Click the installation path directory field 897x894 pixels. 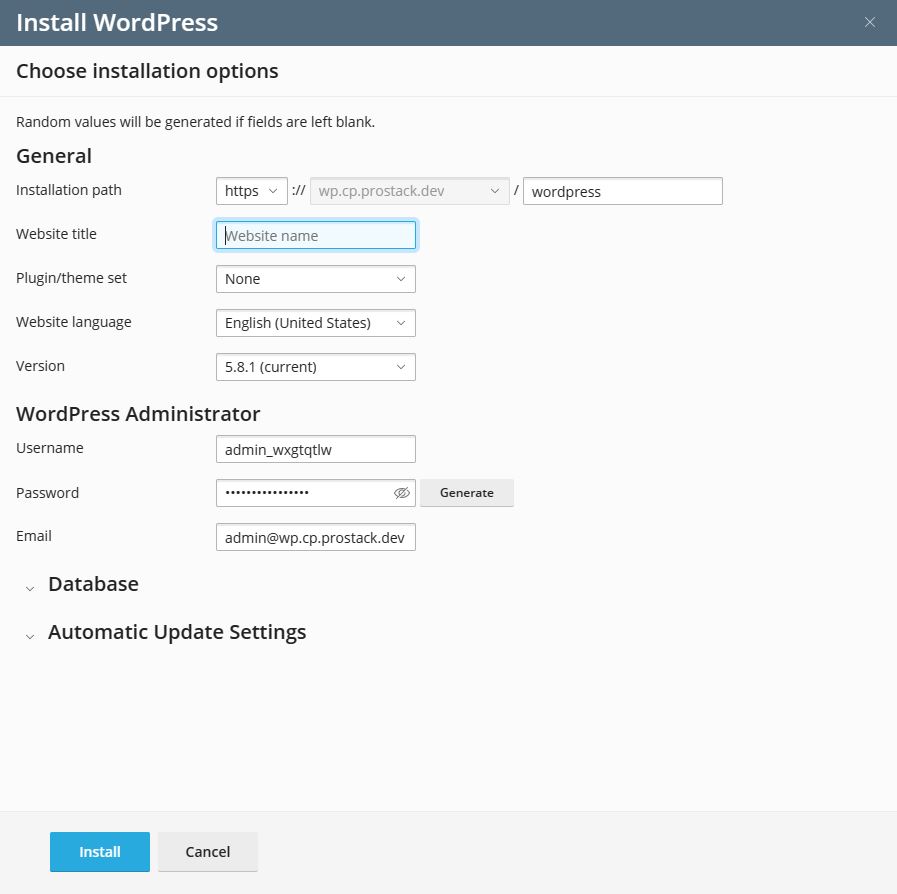[622, 191]
